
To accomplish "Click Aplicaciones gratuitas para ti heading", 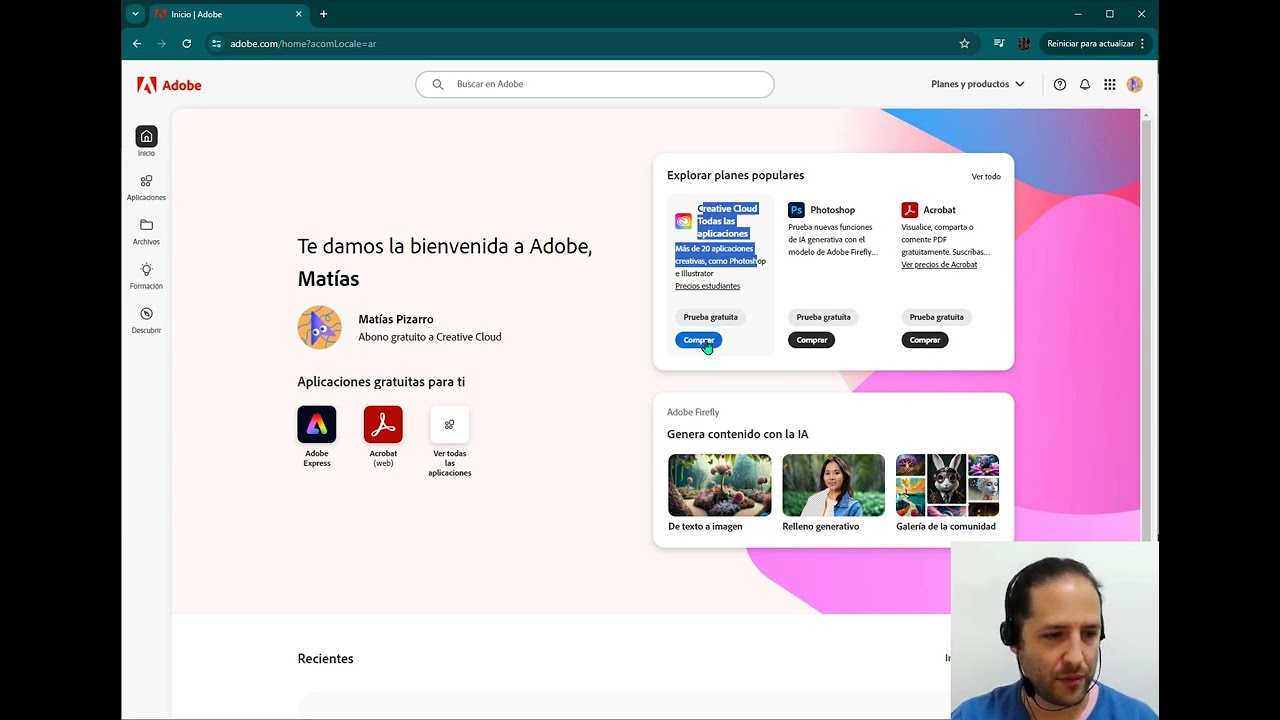I will (x=381, y=382).
